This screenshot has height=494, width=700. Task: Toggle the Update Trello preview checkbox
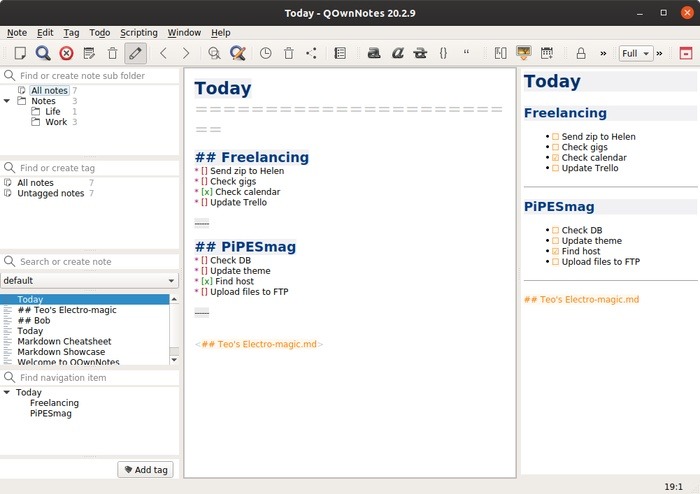(555, 168)
